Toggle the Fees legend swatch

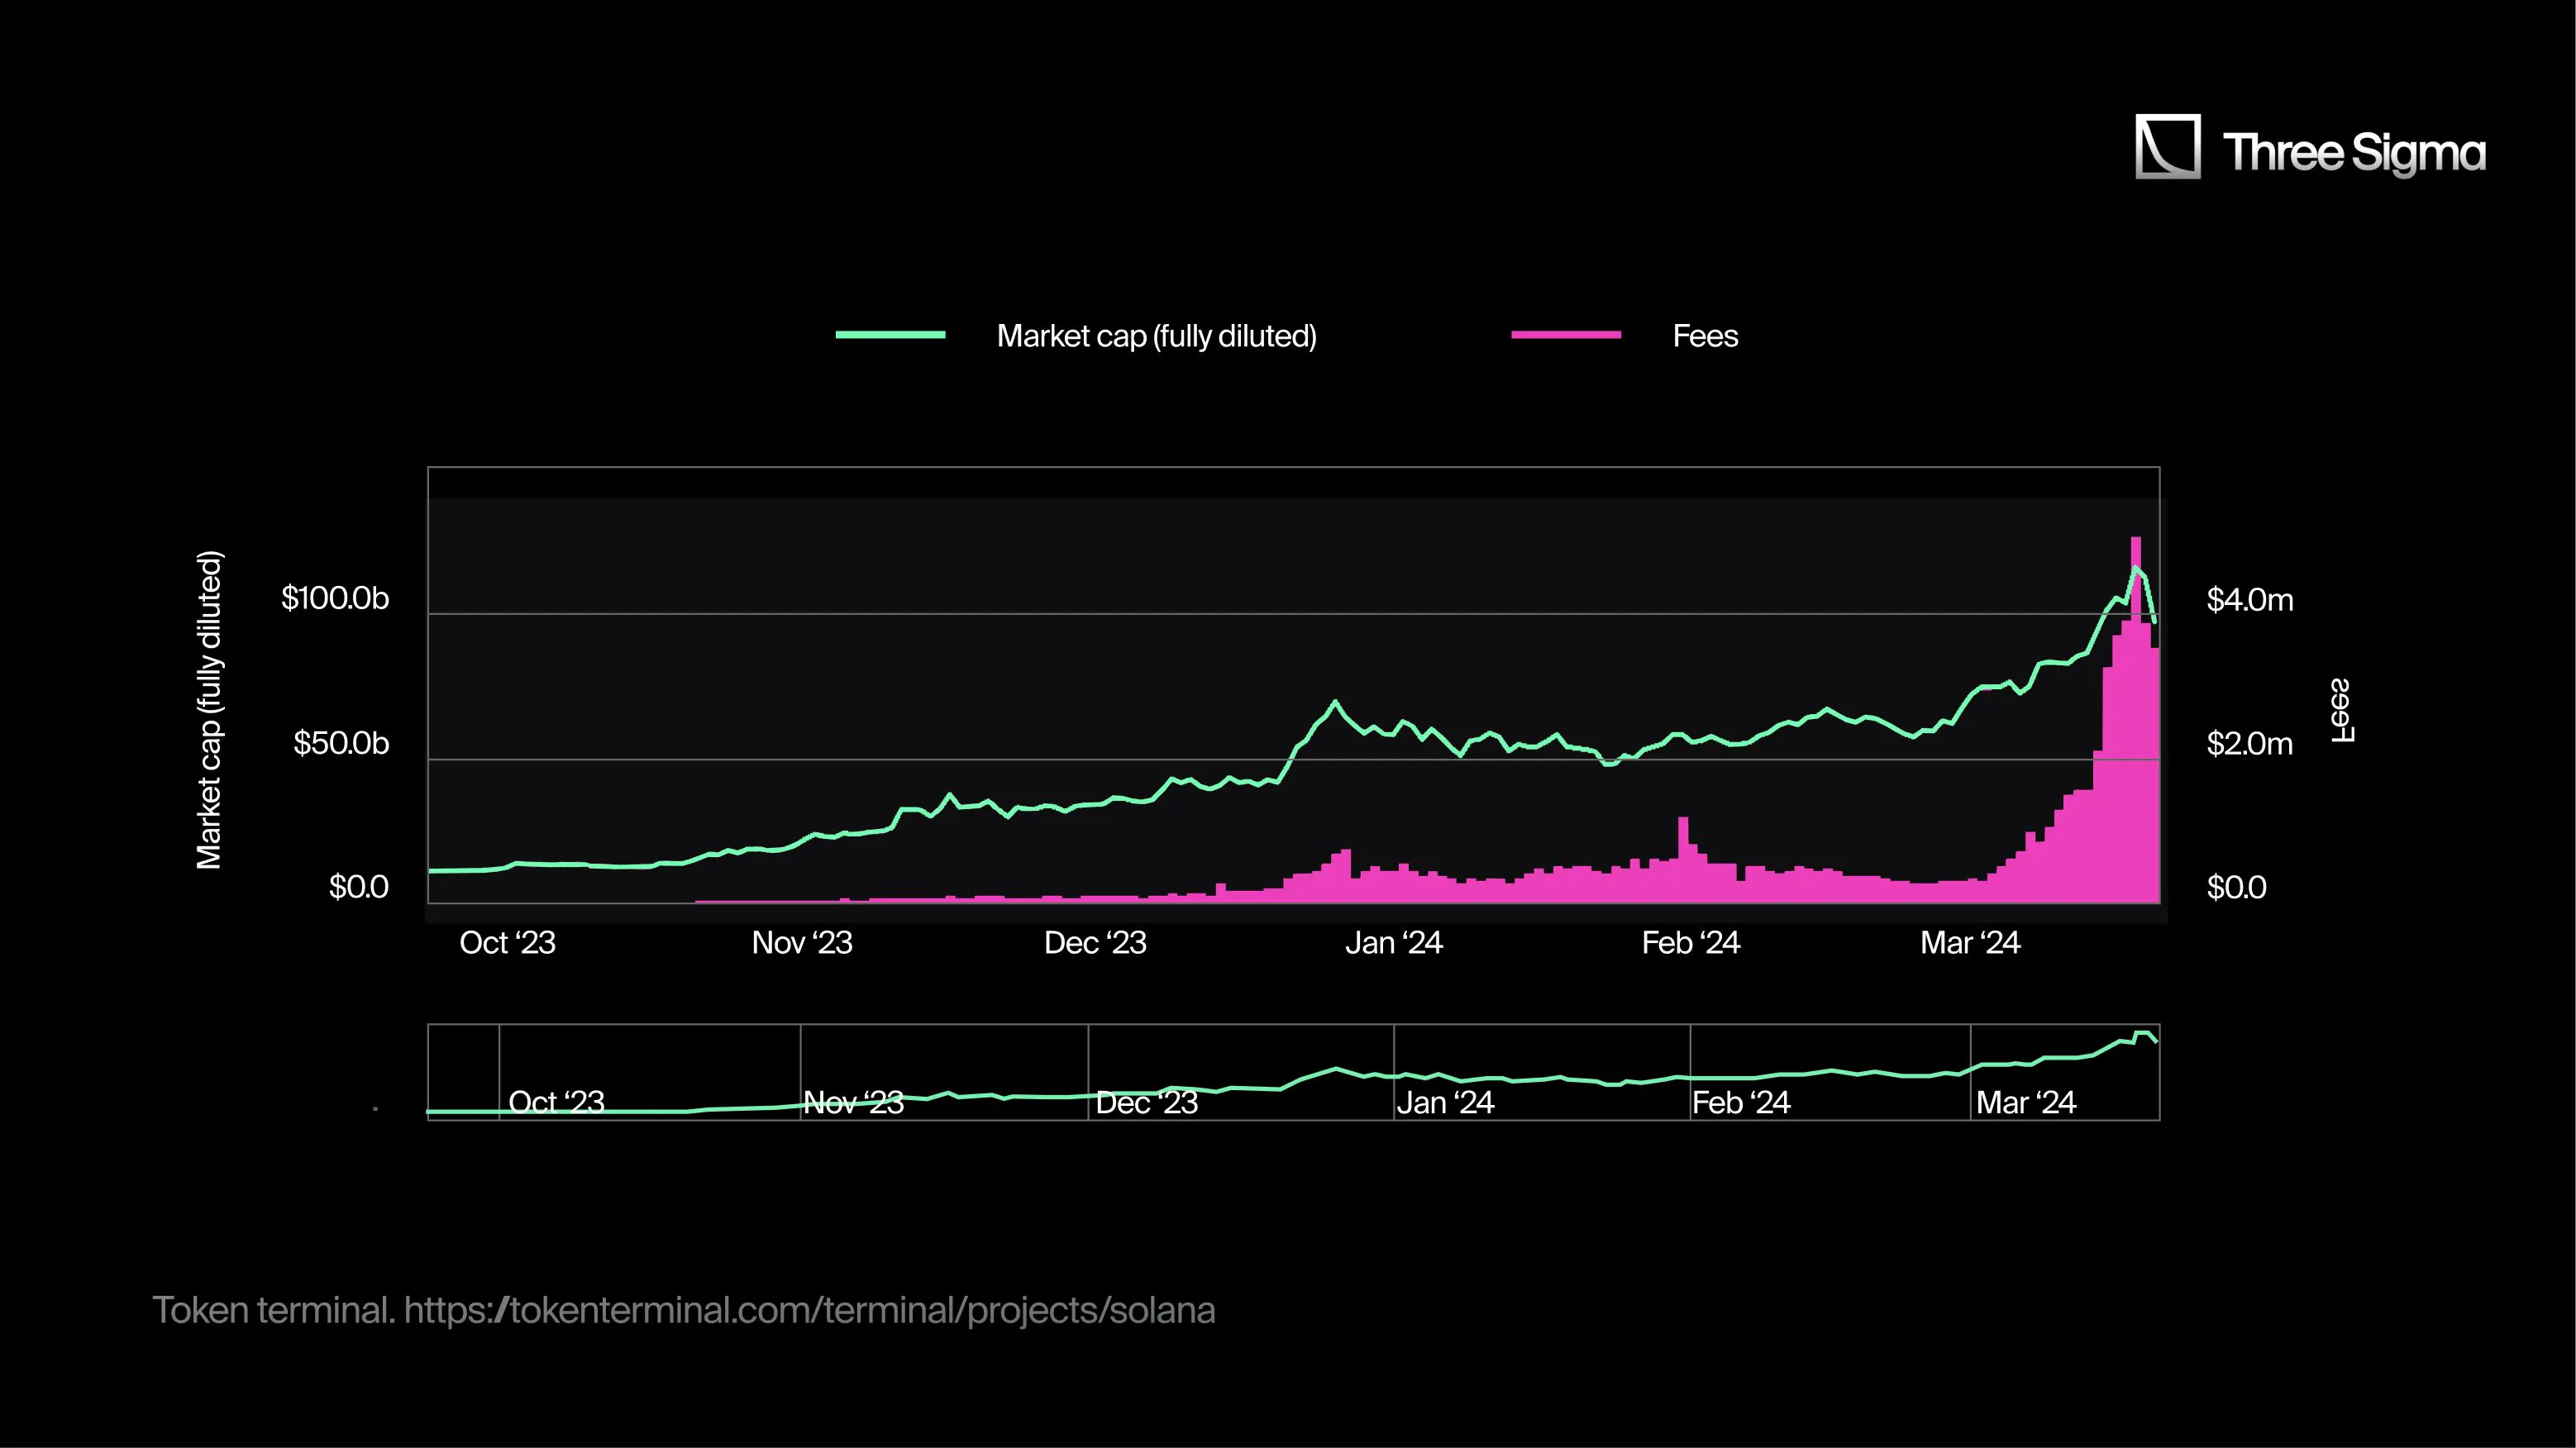point(1565,335)
